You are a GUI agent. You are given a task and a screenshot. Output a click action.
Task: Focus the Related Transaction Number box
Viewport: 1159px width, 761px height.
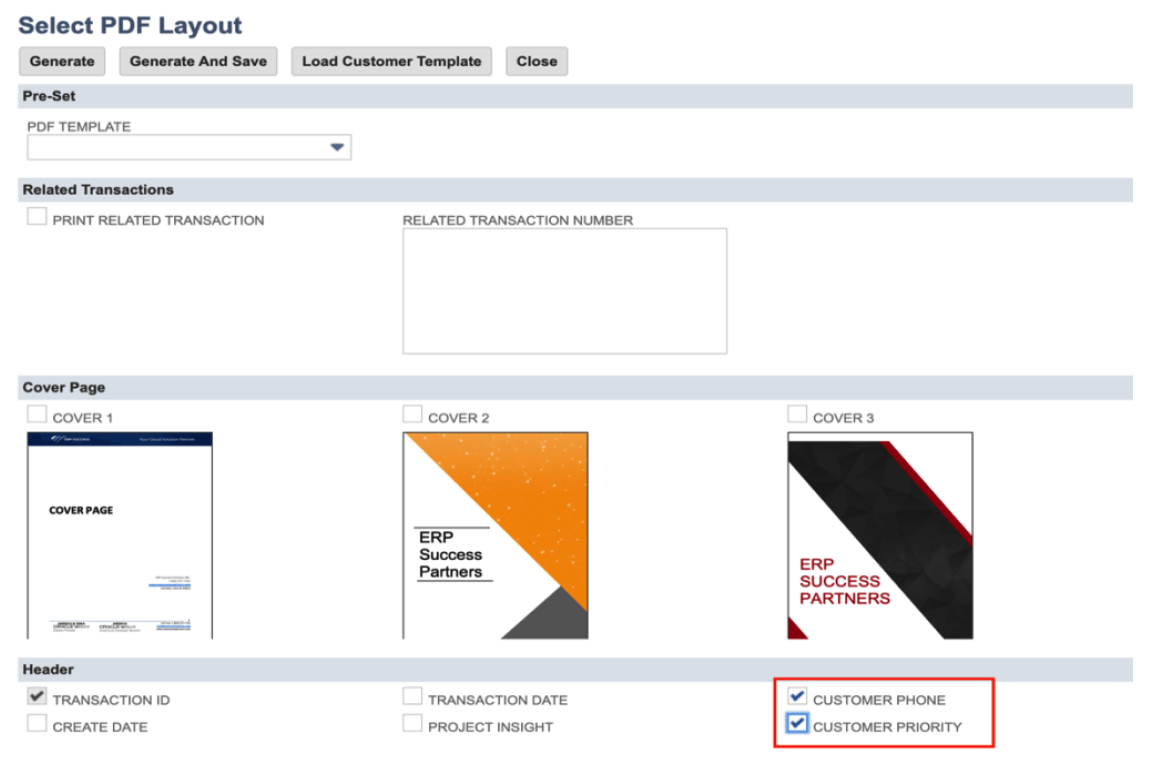point(565,291)
